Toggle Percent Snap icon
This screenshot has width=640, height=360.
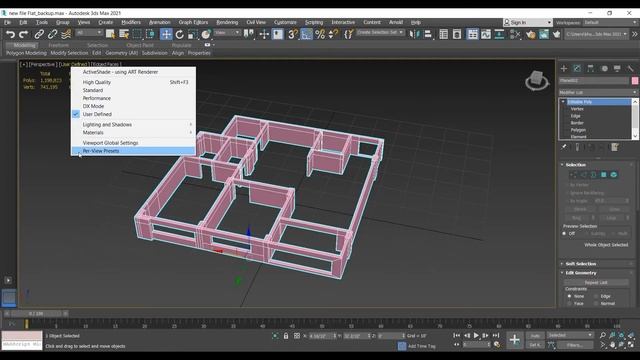coord(320,34)
